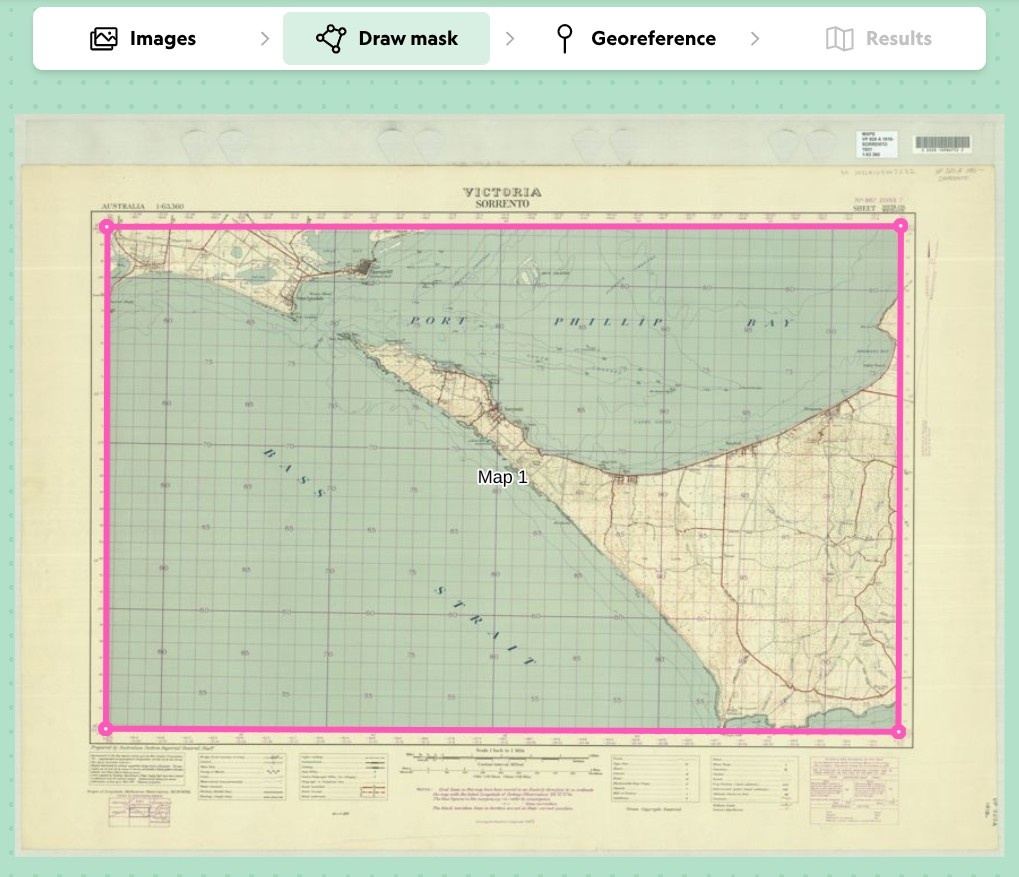The image size is (1019, 877).
Task: Click the barcode sticker on the map sheet
Action: (x=941, y=145)
